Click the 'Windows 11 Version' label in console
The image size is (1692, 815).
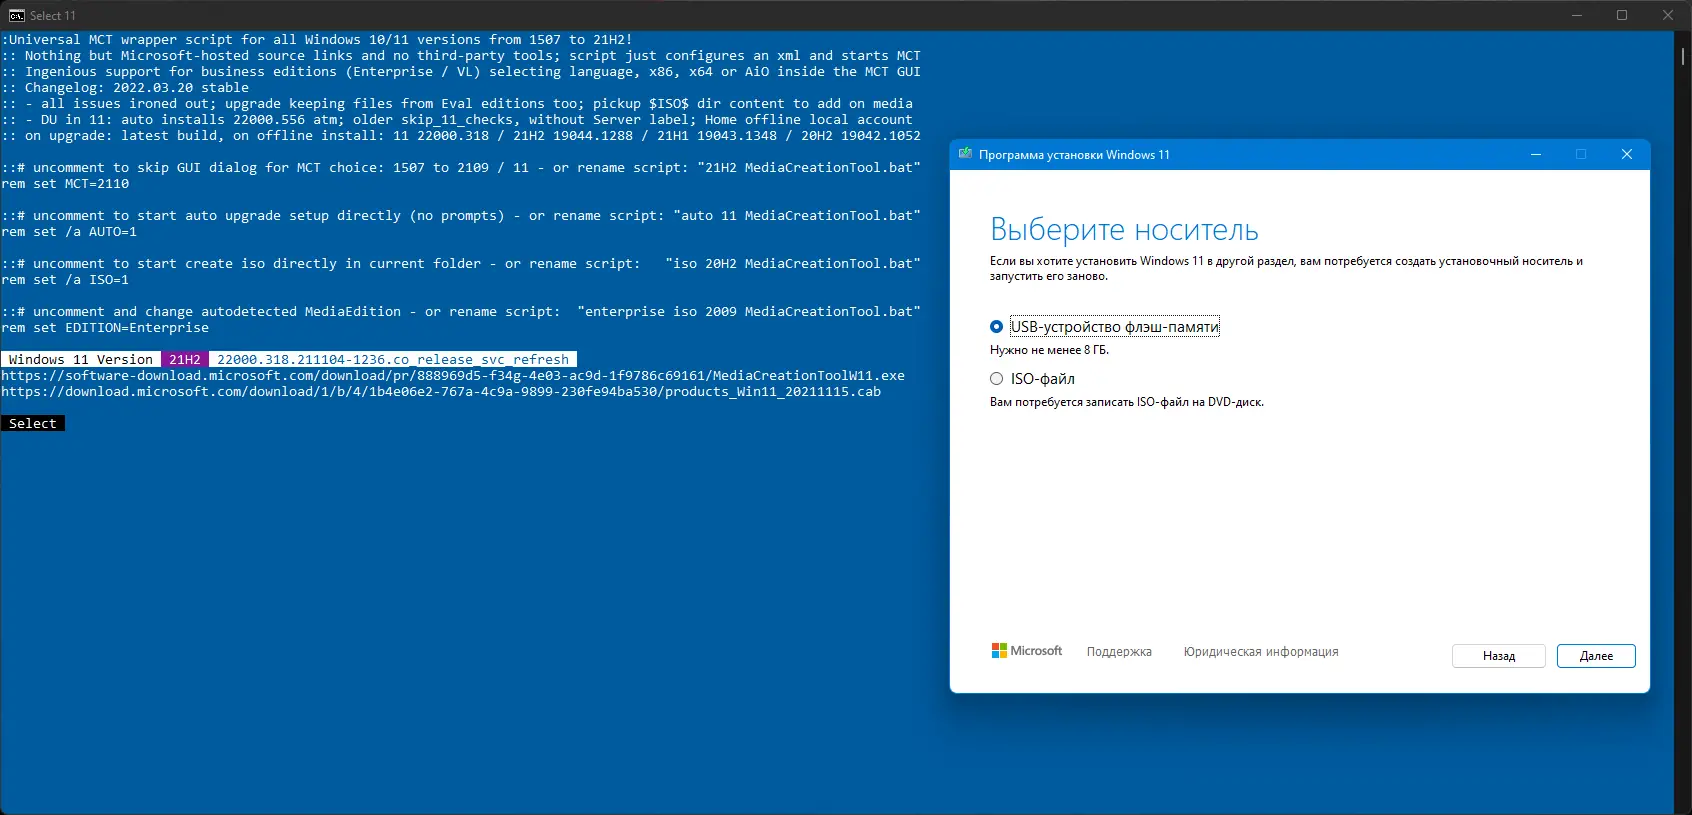pos(81,360)
